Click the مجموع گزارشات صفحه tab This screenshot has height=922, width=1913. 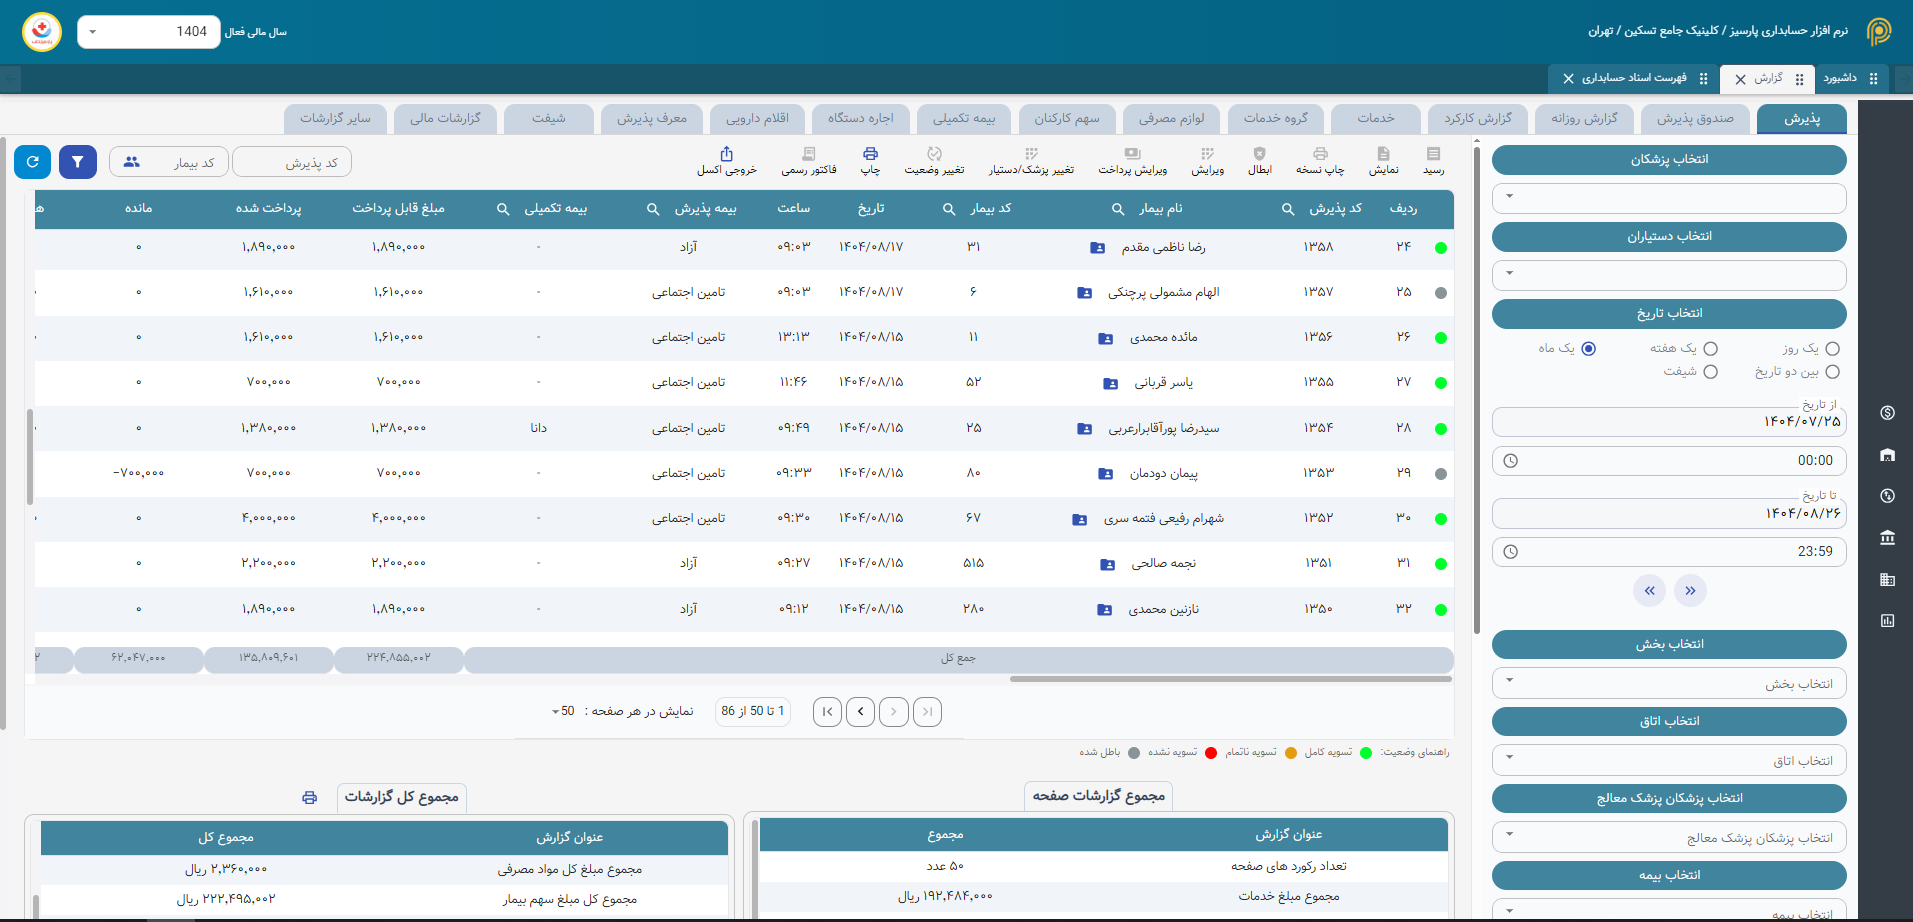click(1098, 796)
